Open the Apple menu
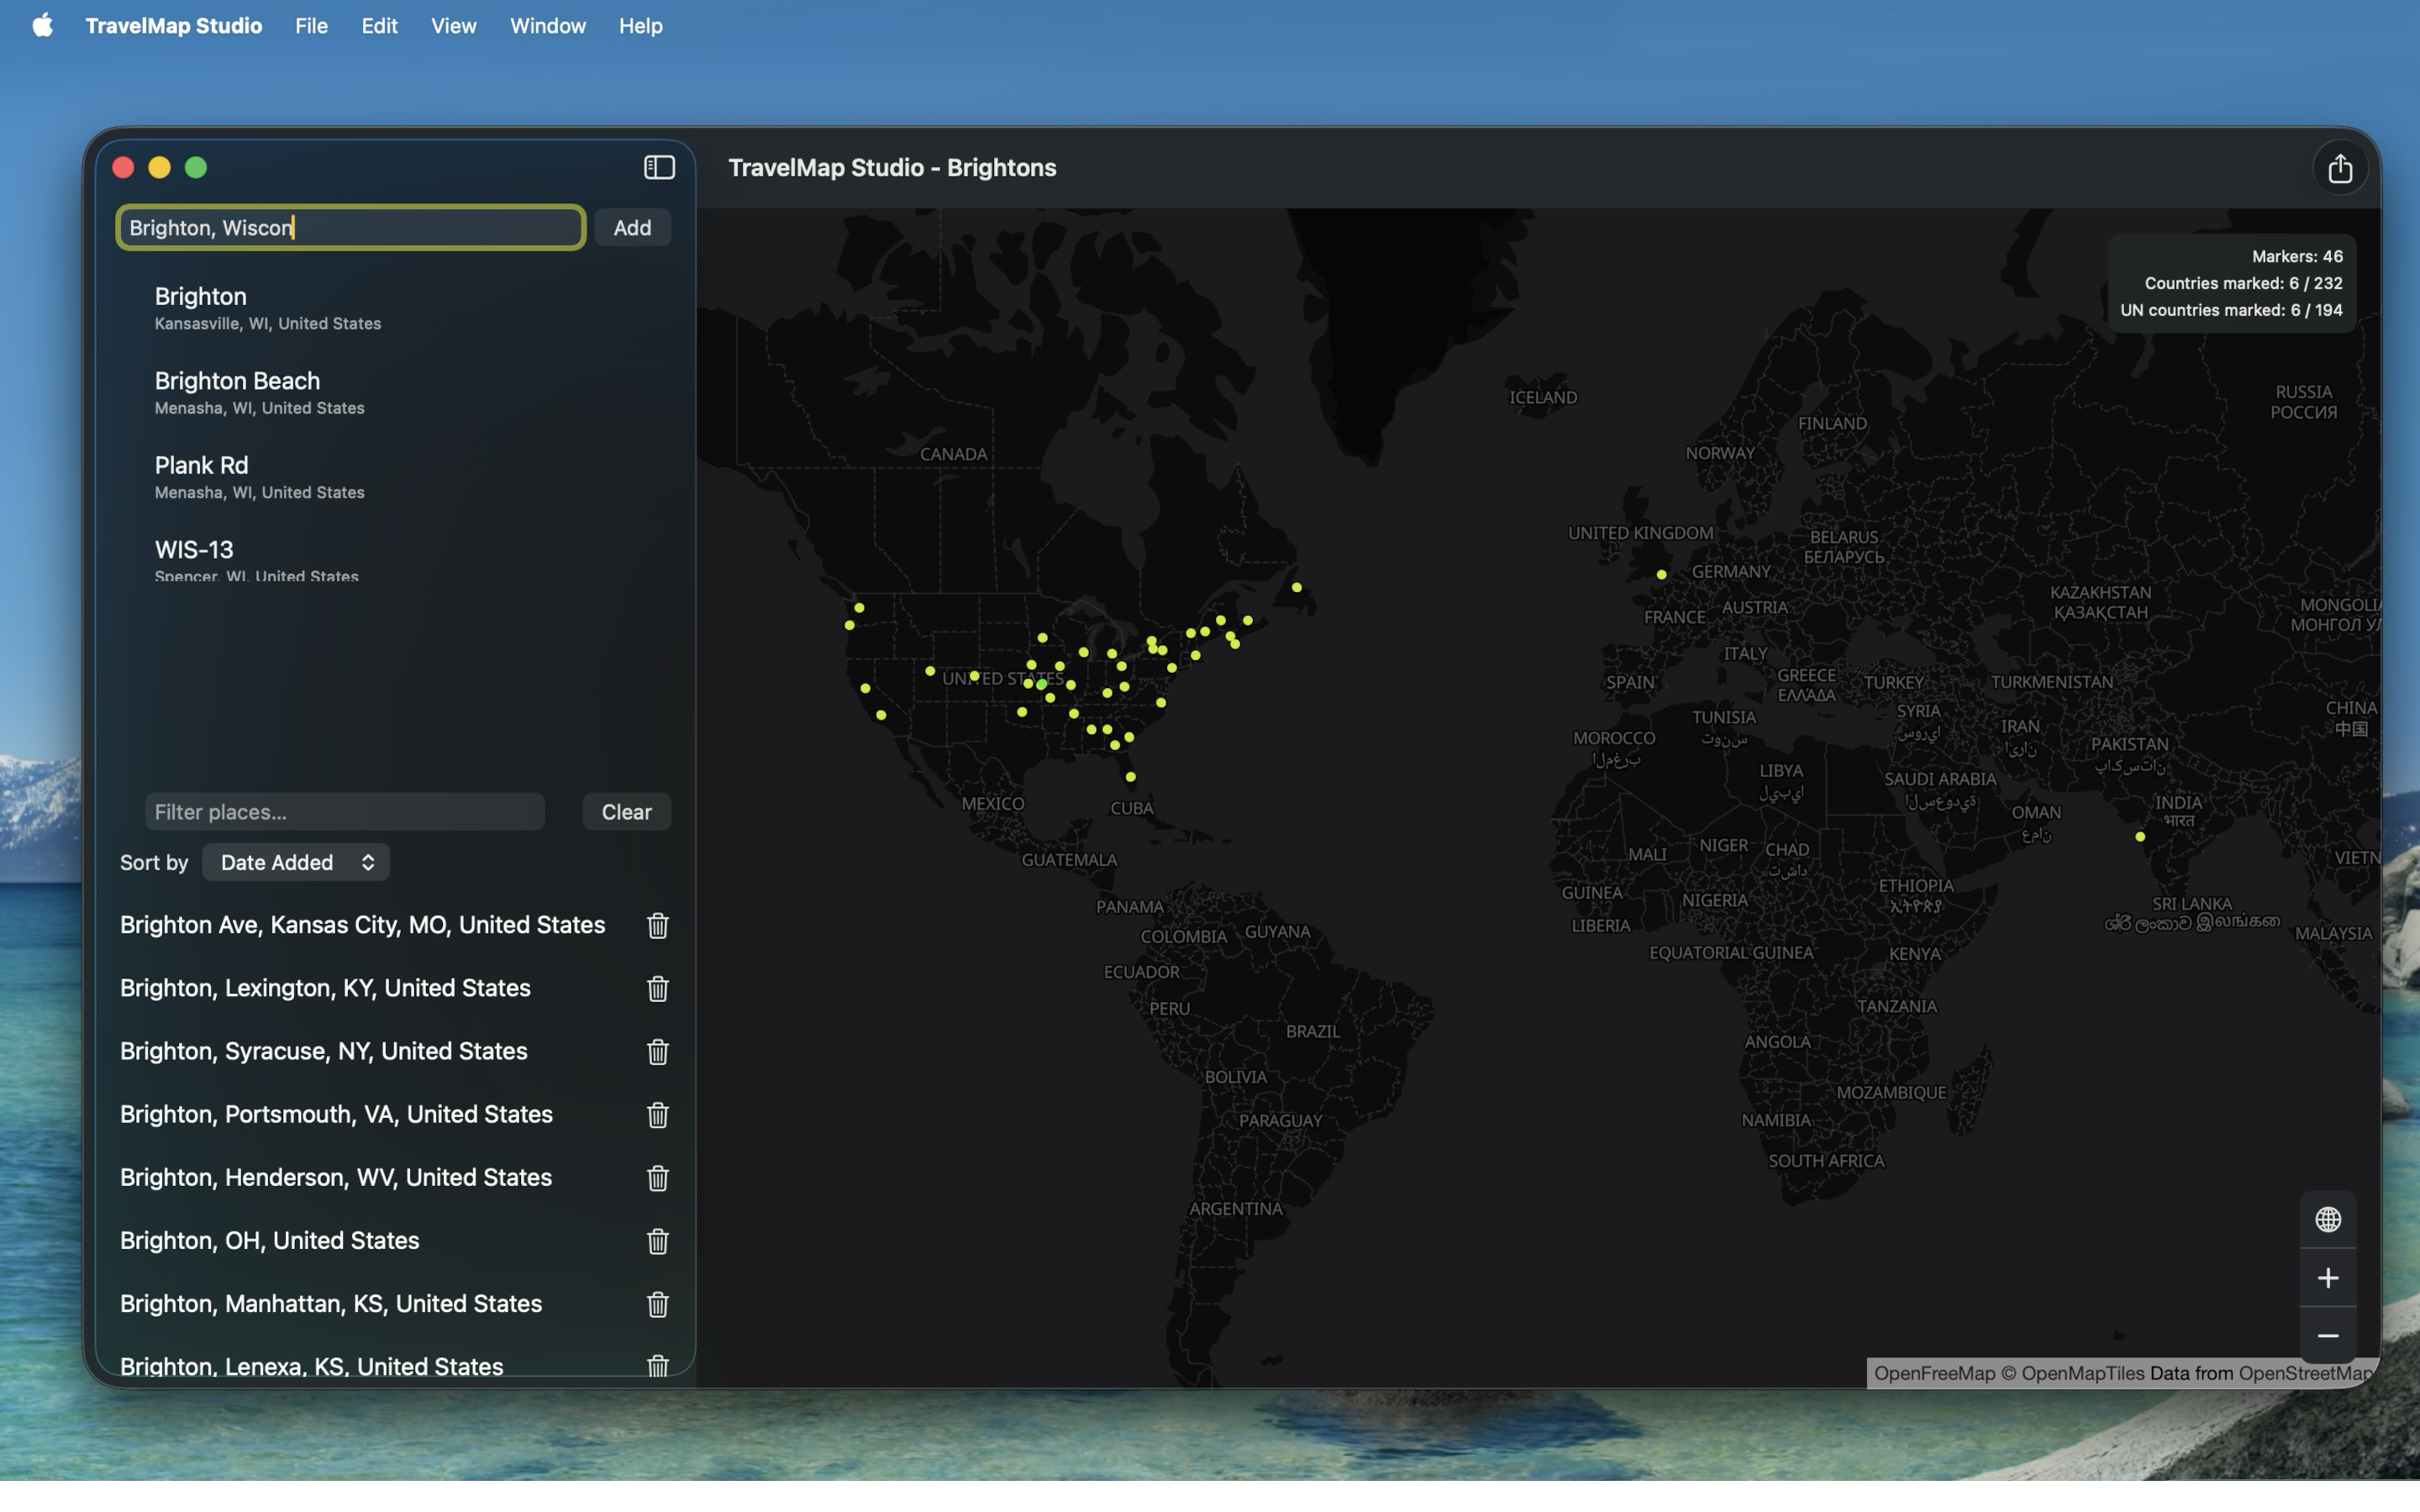This screenshot has height=1512, width=2420. click(42, 26)
